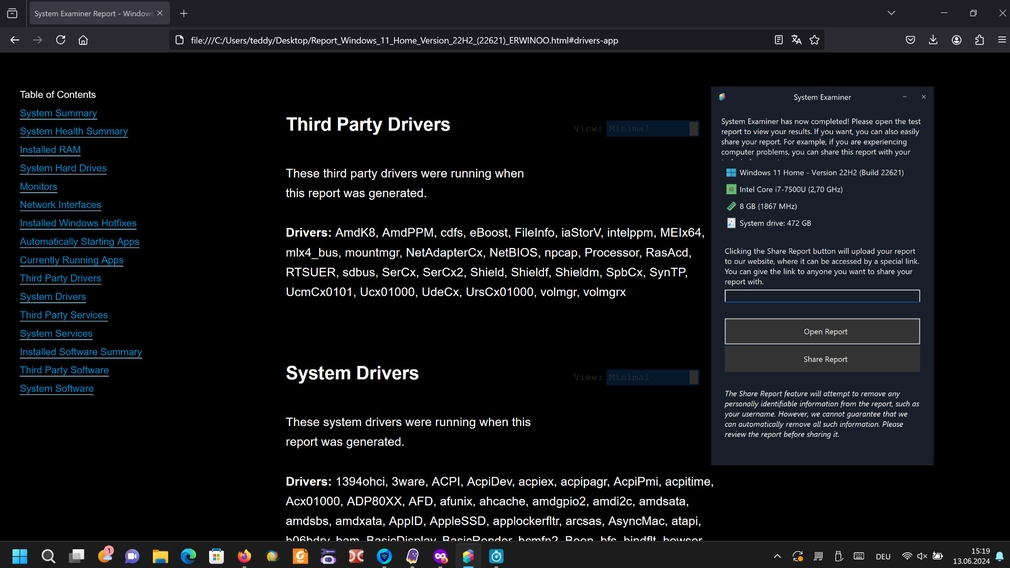Jump to System Health Summary
The width and height of the screenshot is (1010, 568).
point(73,131)
